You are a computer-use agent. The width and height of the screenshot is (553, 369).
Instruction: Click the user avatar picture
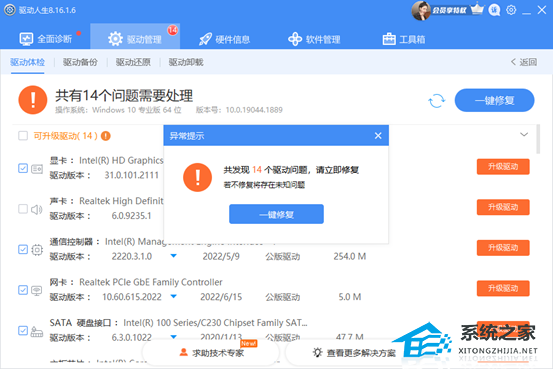click(421, 10)
